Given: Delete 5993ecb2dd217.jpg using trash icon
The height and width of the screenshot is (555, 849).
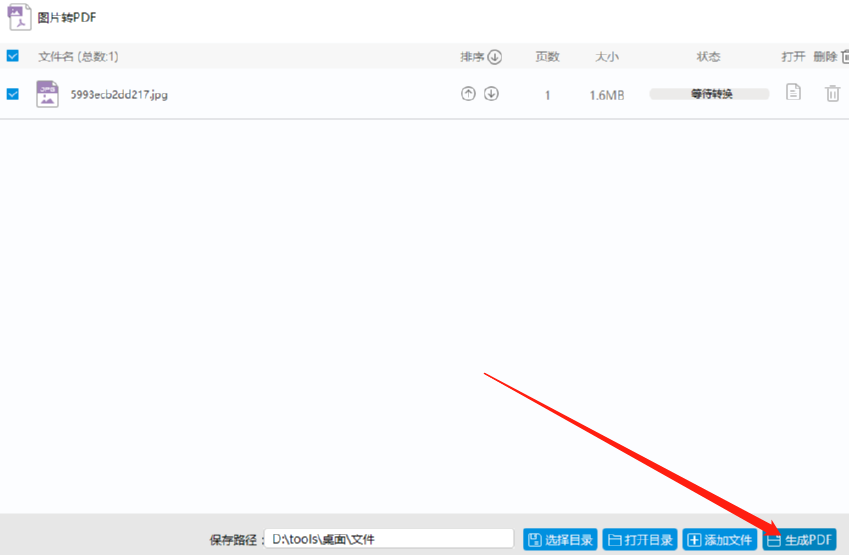Looking at the screenshot, I should [x=833, y=94].
